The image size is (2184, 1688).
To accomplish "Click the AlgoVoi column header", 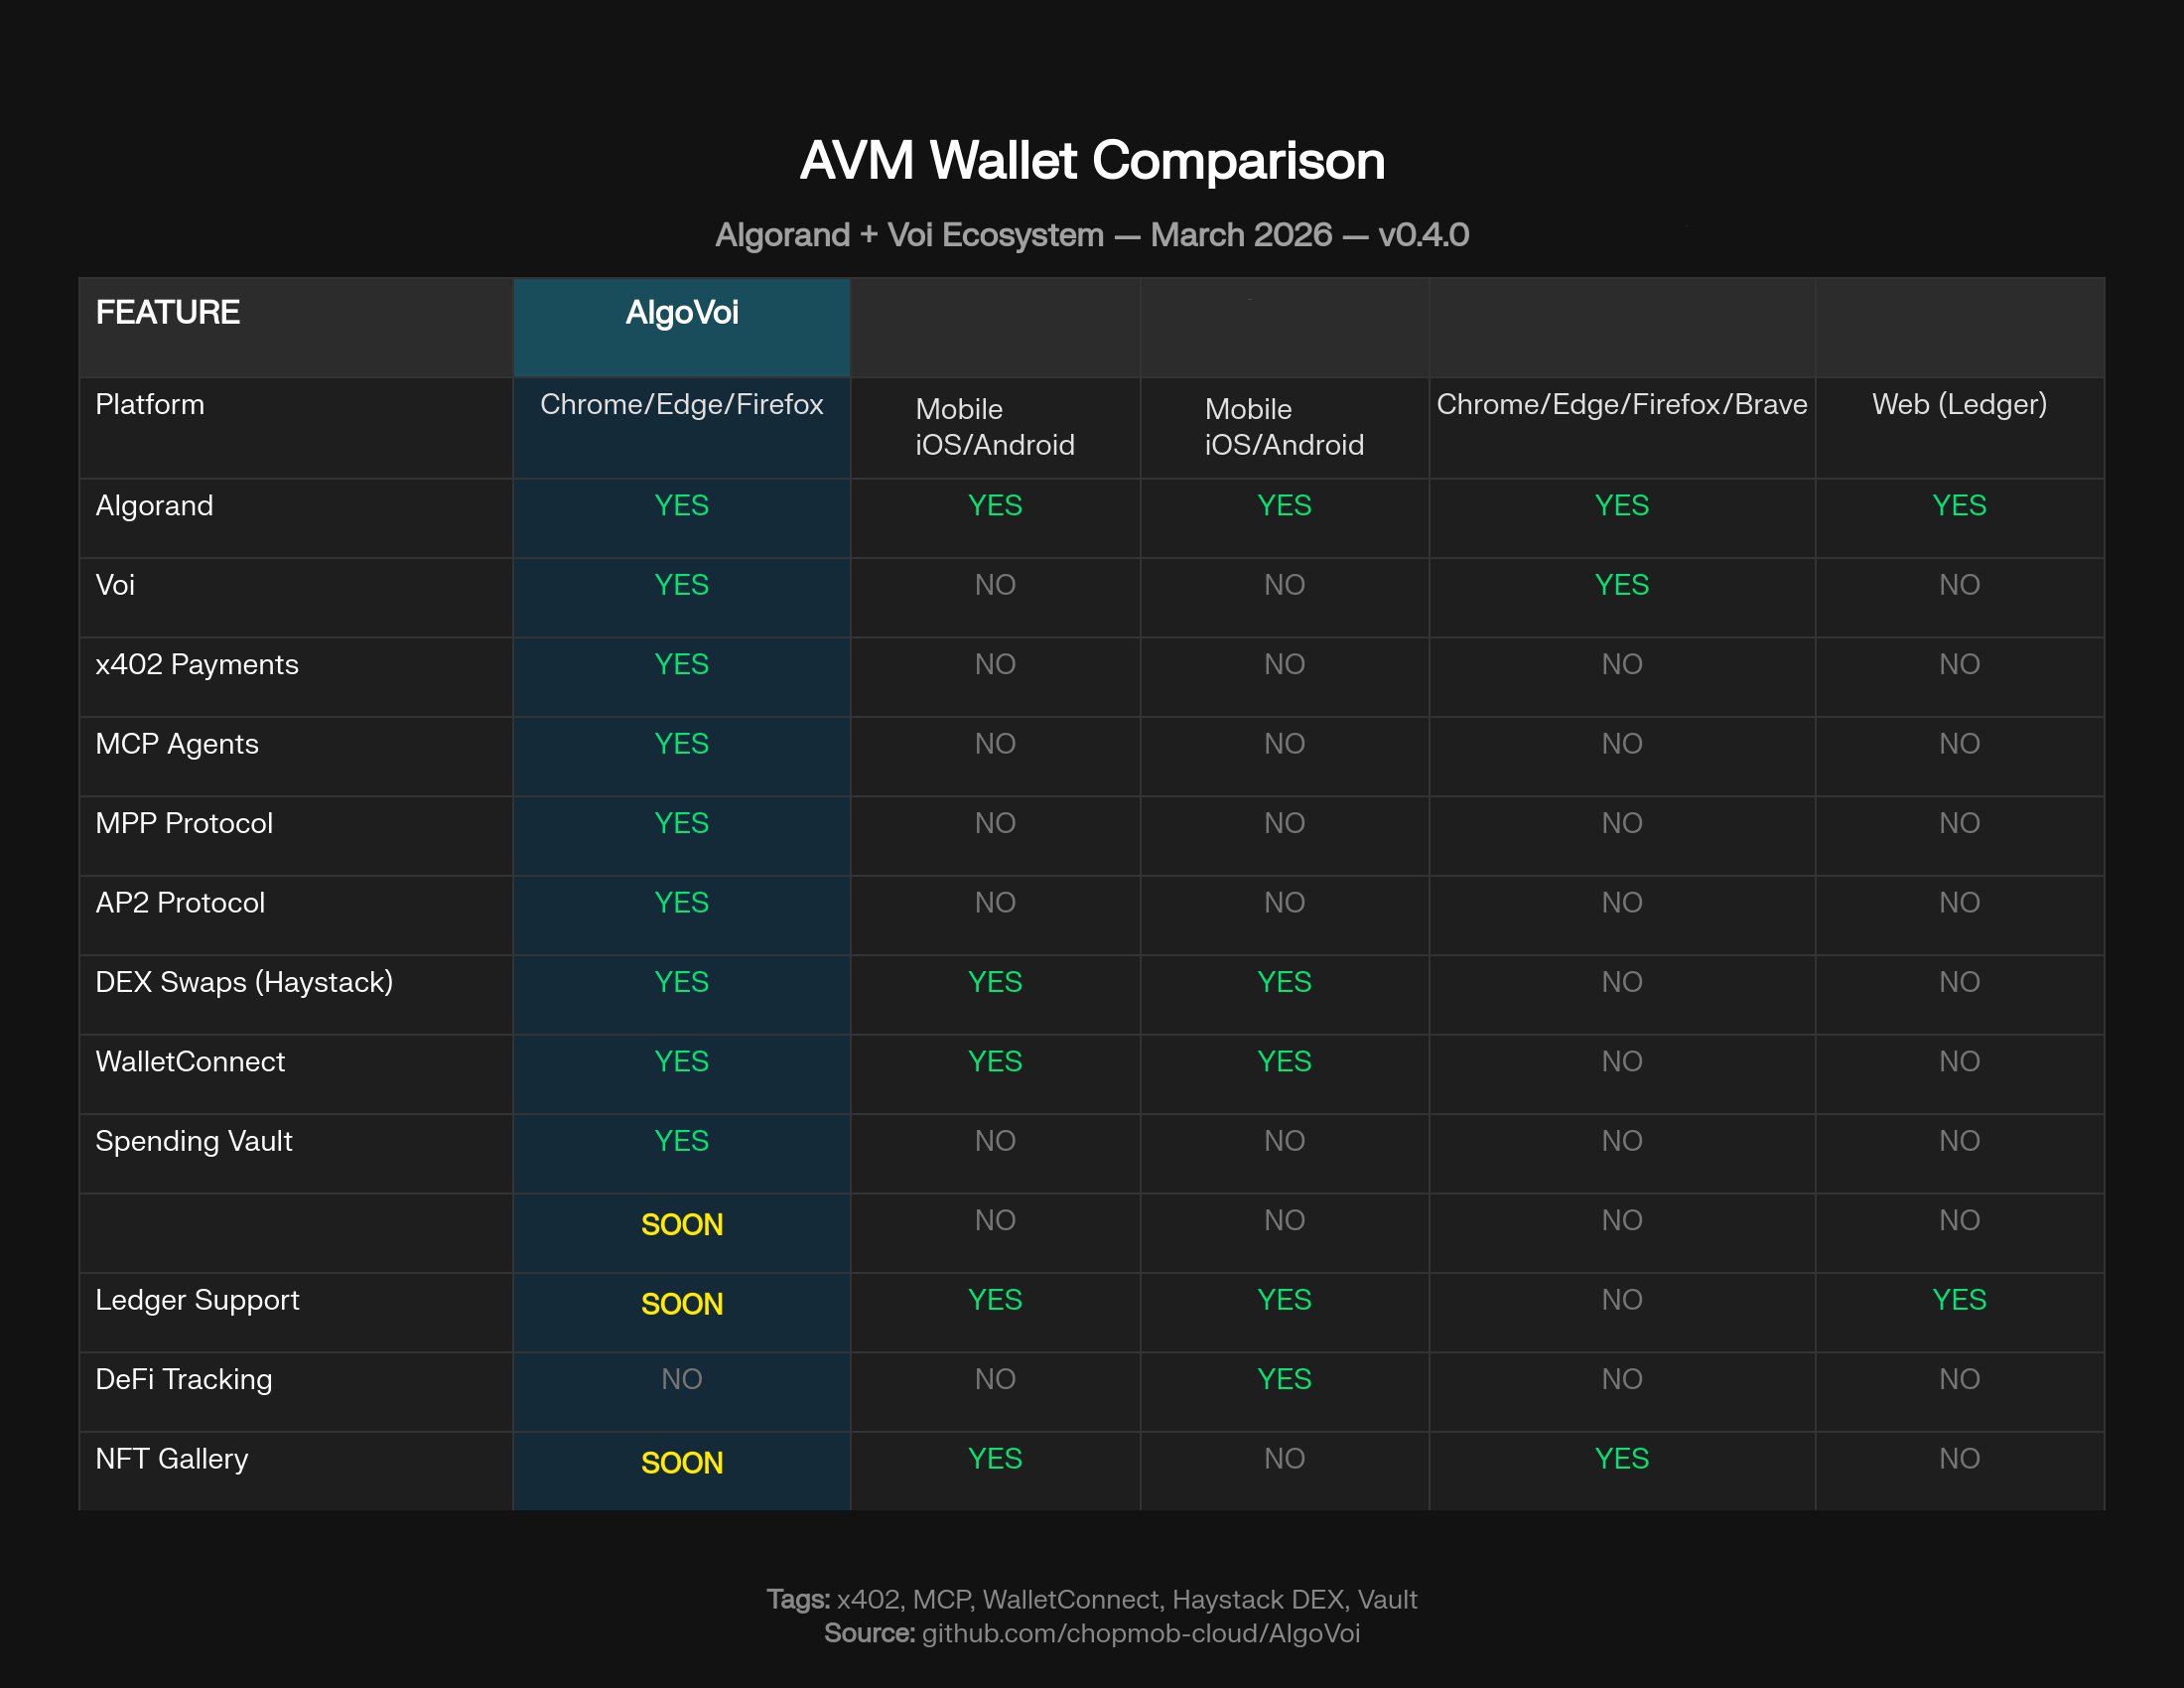I will coord(681,313).
